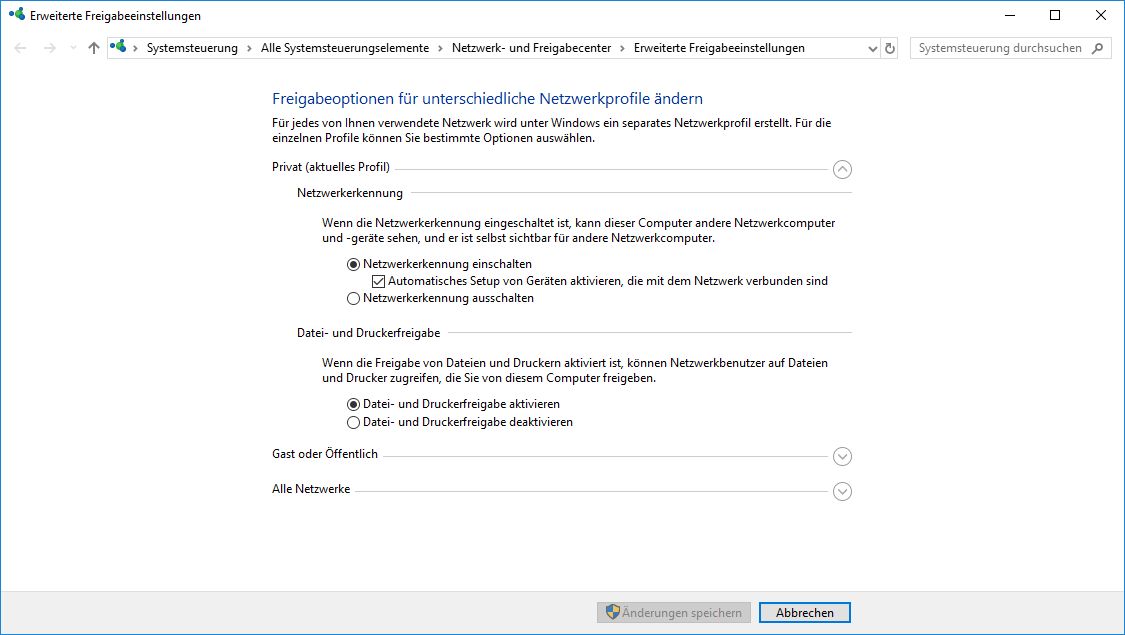1125x635 pixels.
Task: Collapse the Privat (aktuelles Profil) section
Action: click(842, 170)
